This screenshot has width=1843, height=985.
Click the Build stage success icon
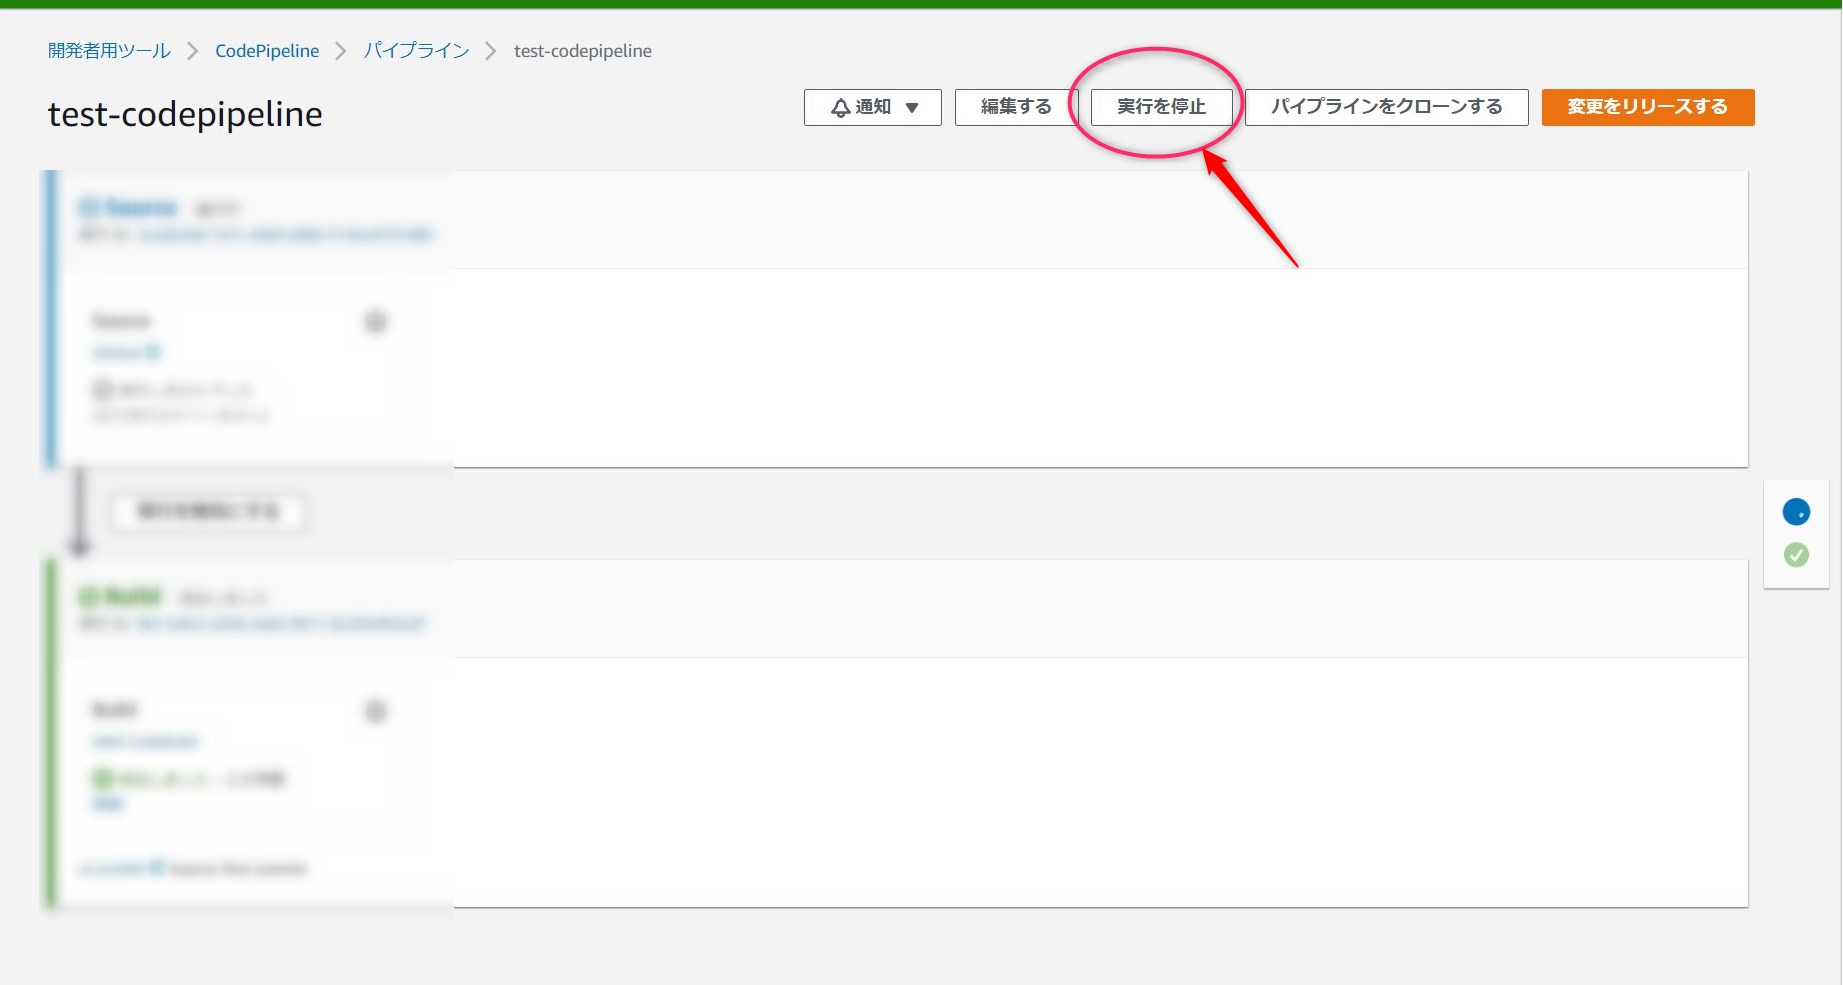click(89, 597)
